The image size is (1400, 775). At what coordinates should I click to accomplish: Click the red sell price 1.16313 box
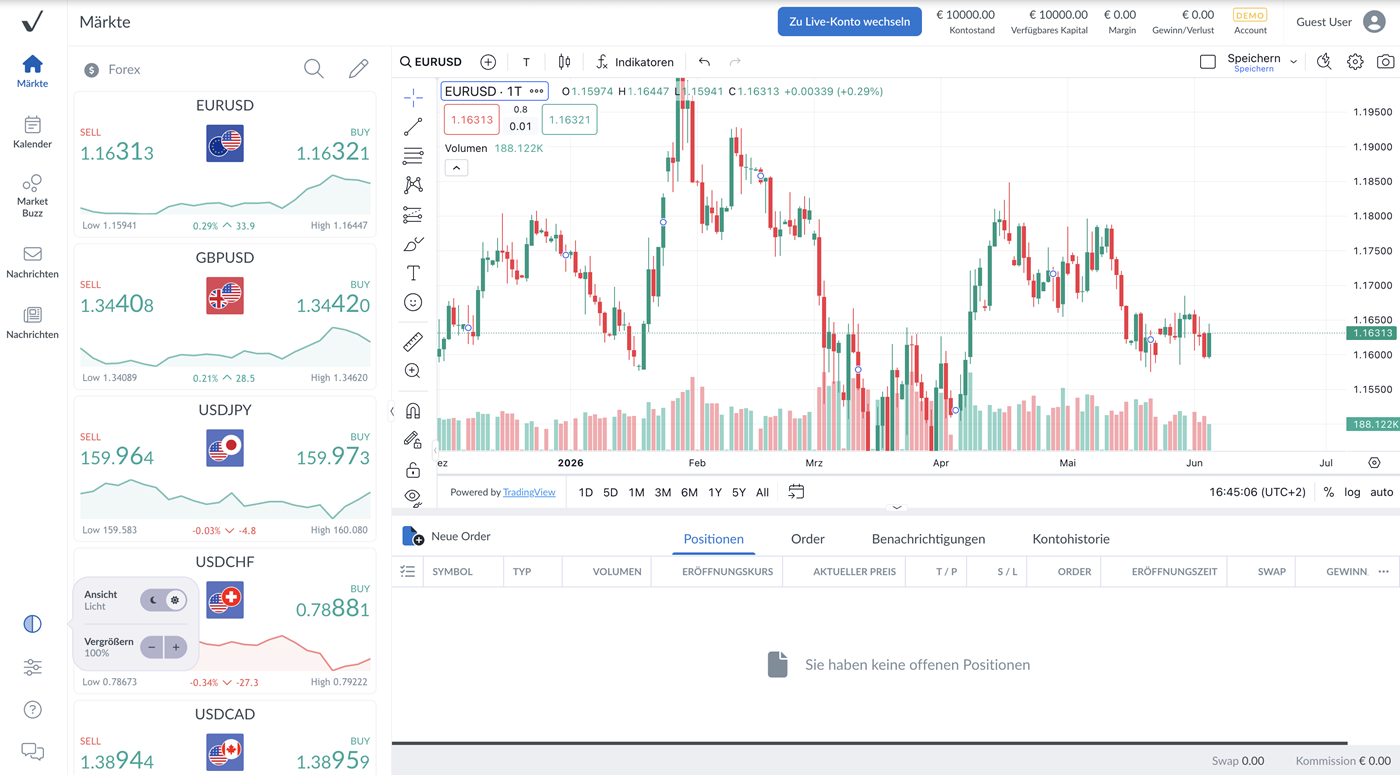(471, 120)
